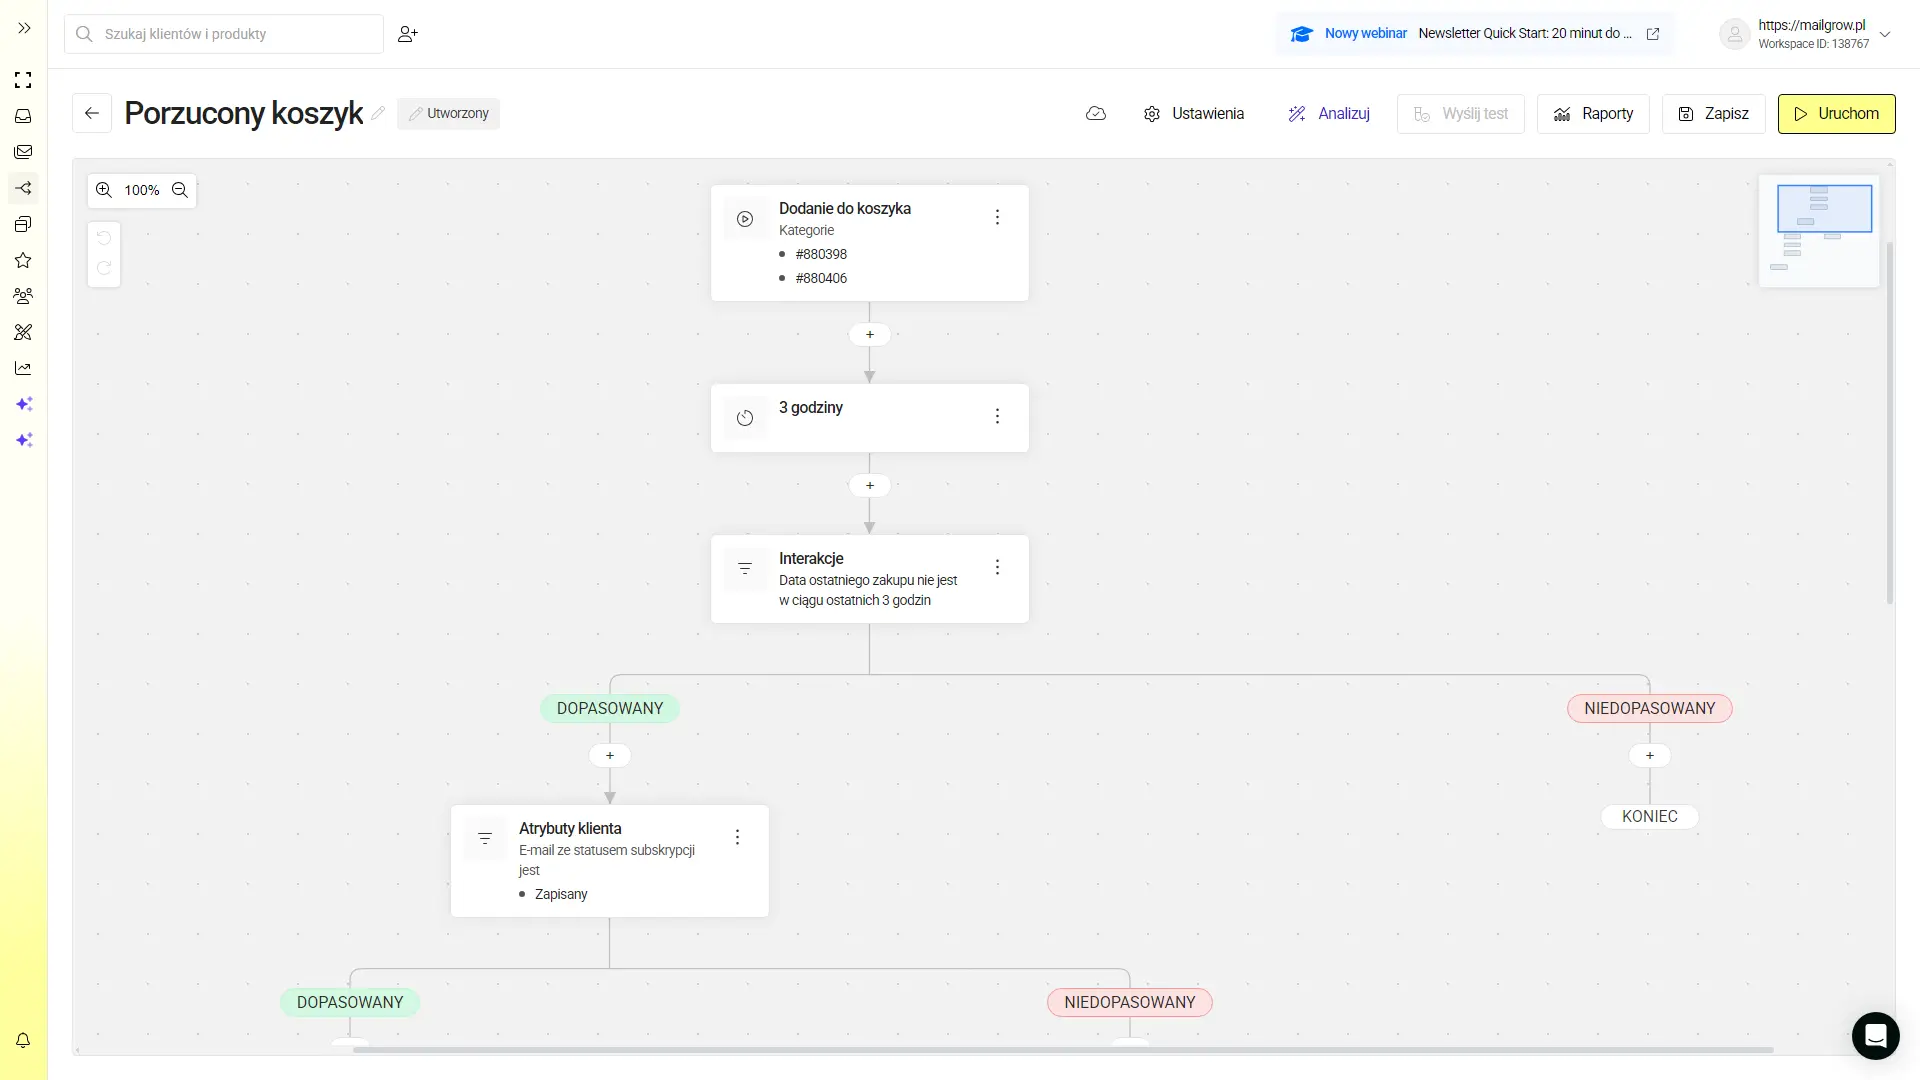Click the Uruchom button

pyautogui.click(x=1836, y=114)
